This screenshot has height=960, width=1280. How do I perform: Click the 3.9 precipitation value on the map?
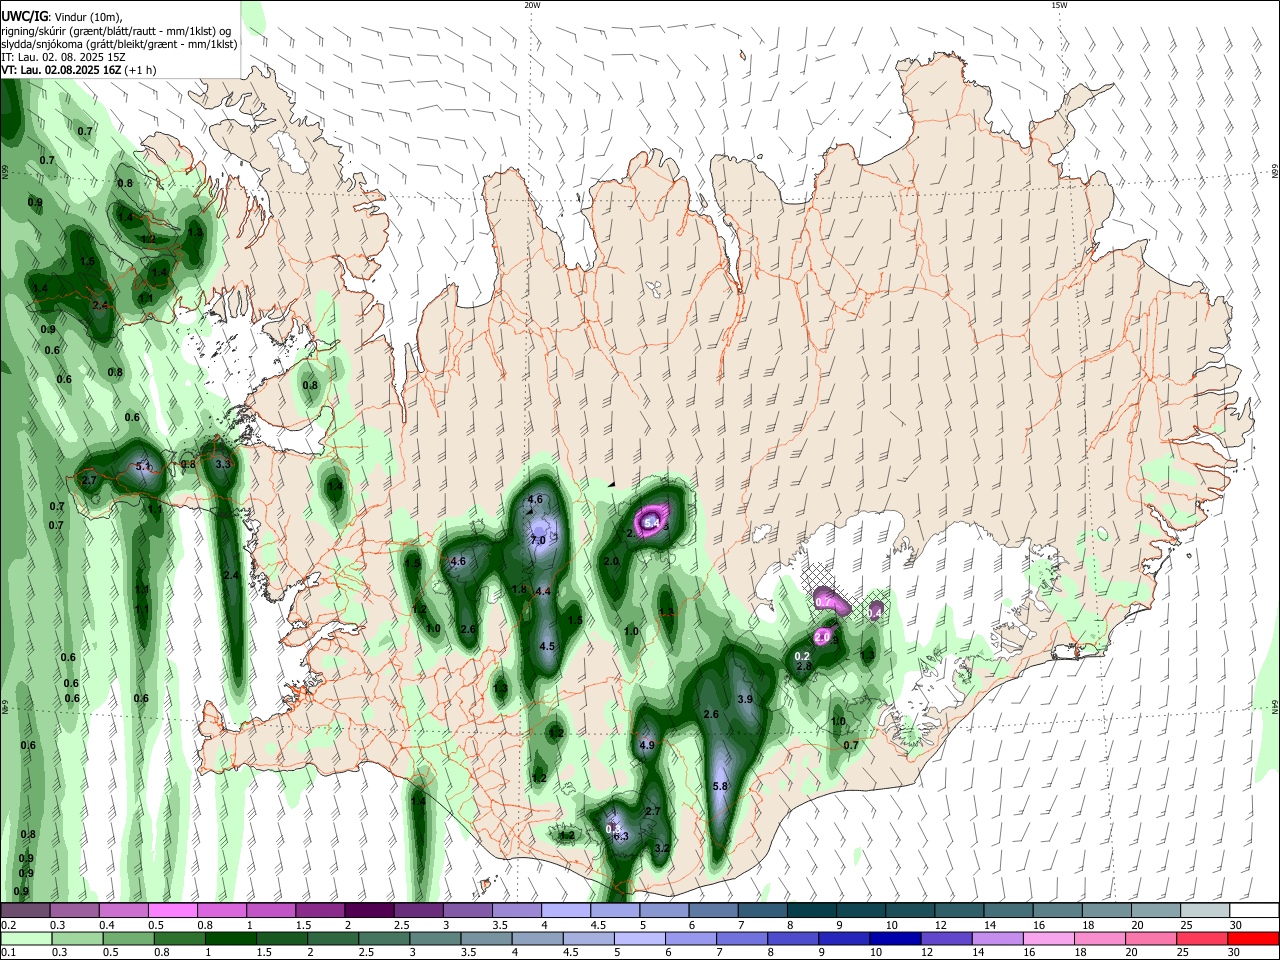[x=744, y=699]
